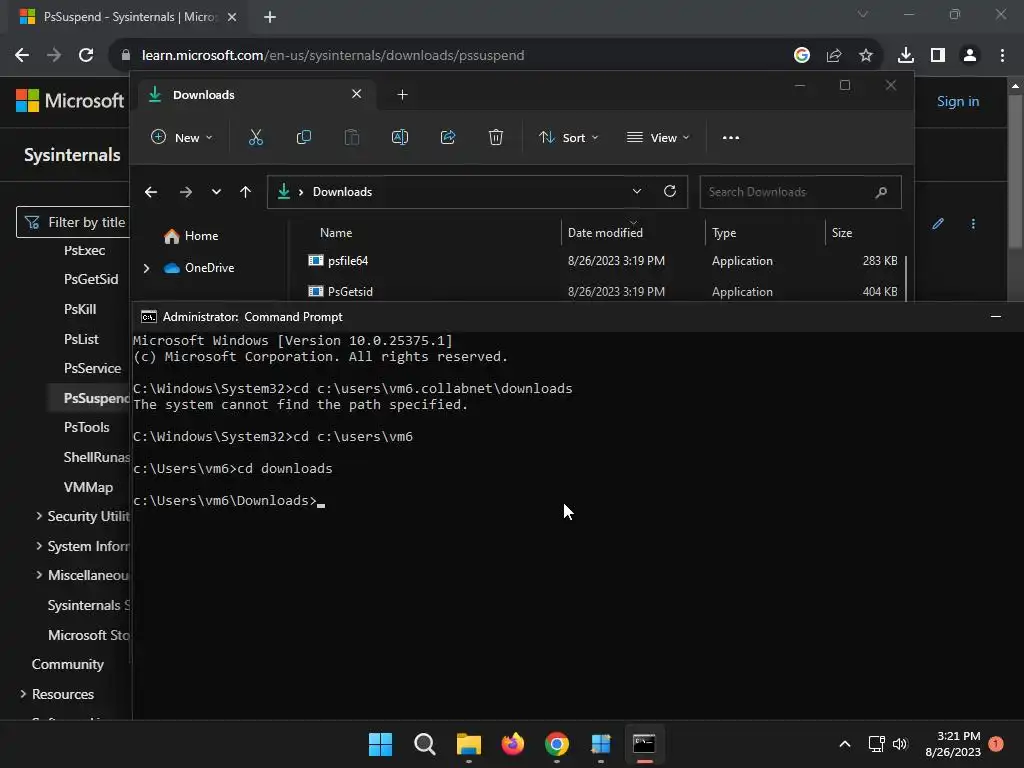
Task: Open the vertical dots menu on the Microsoft page
Action: click(x=973, y=224)
